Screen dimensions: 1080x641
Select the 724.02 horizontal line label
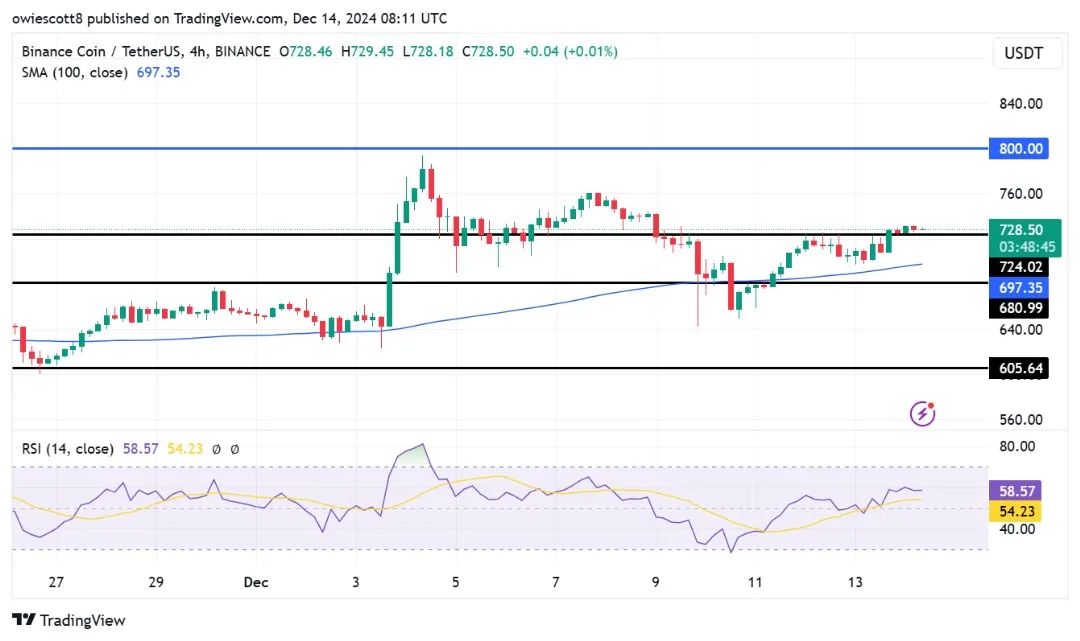(x=1019, y=267)
